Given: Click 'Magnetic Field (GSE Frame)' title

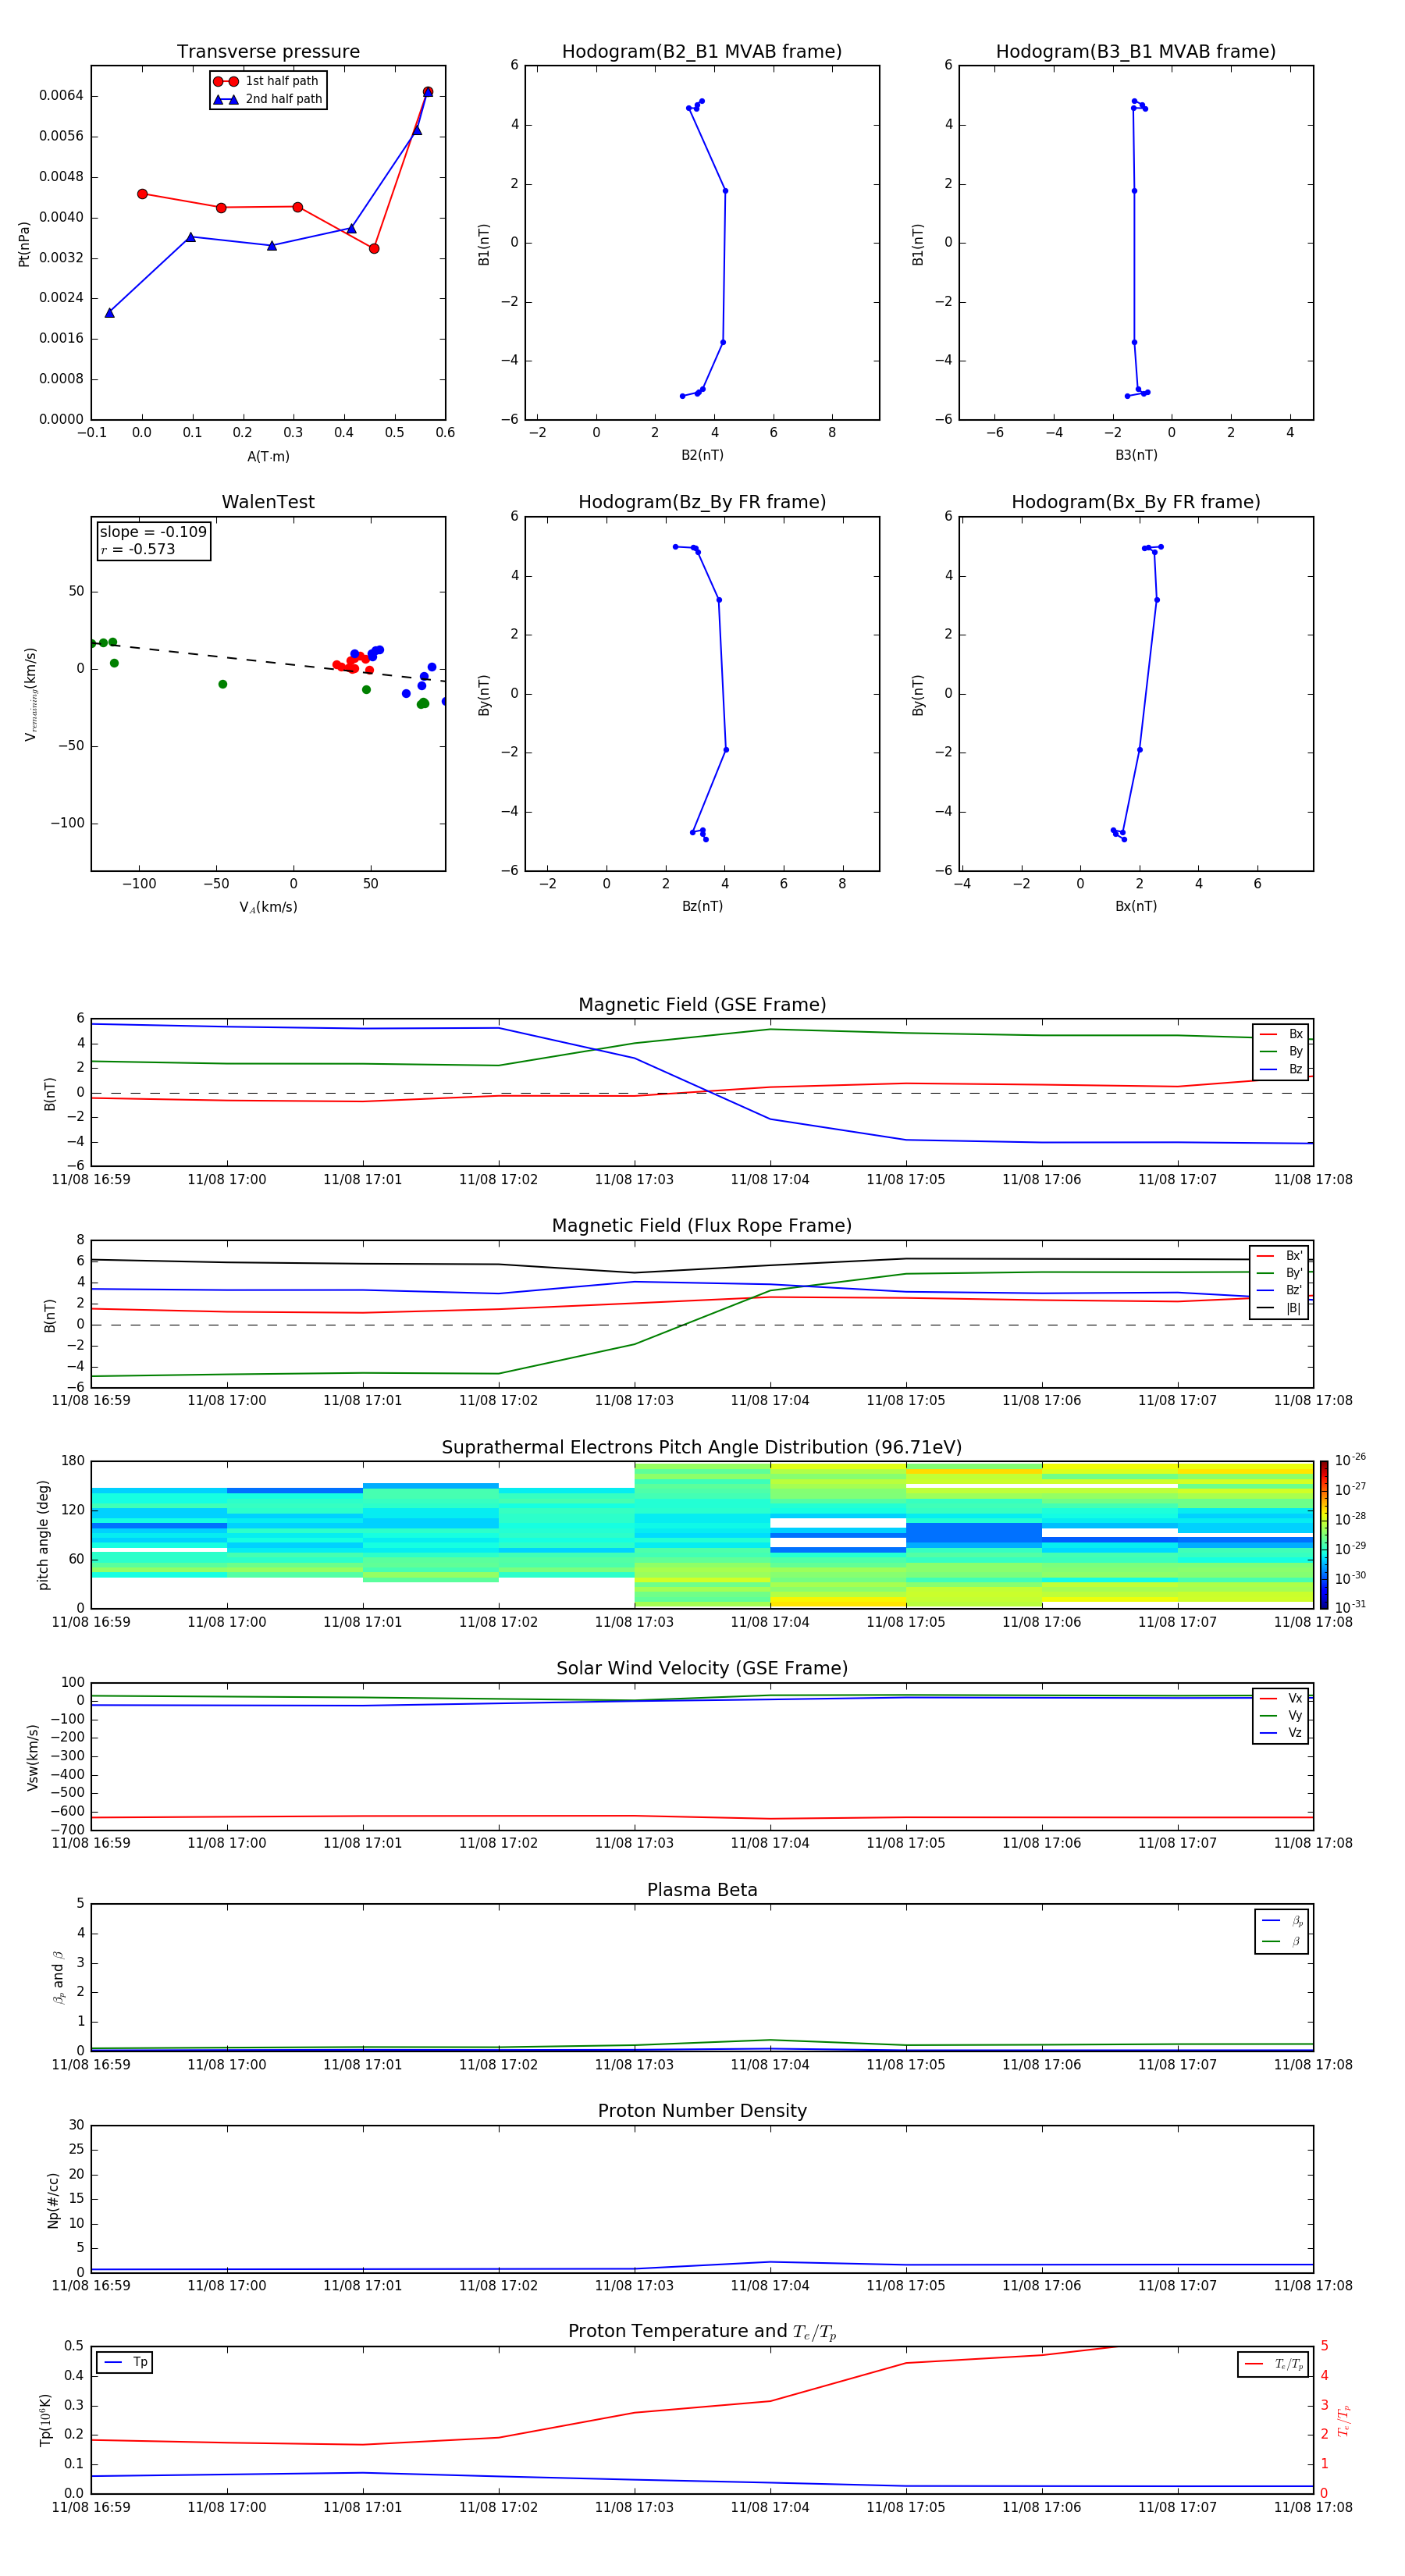Looking at the screenshot, I should coord(702,1005).
